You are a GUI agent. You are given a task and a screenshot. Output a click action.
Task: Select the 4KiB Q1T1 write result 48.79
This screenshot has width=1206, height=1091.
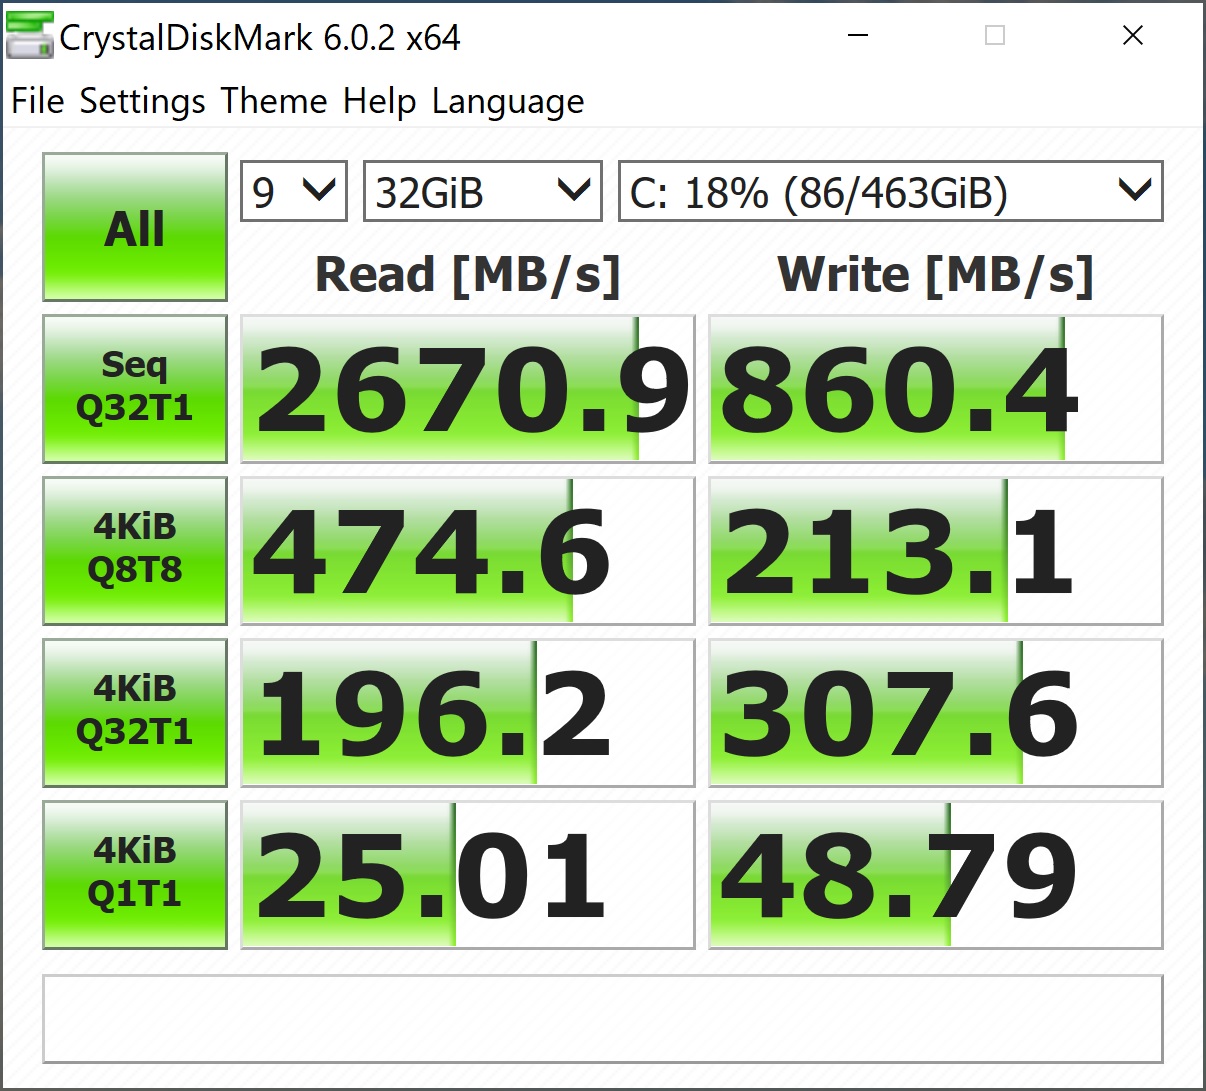(x=936, y=875)
